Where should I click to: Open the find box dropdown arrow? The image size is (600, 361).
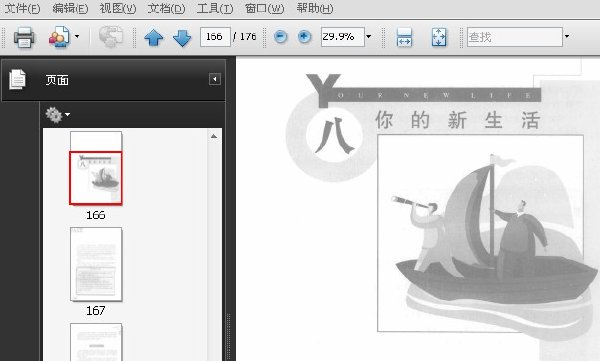pyautogui.click(x=567, y=36)
